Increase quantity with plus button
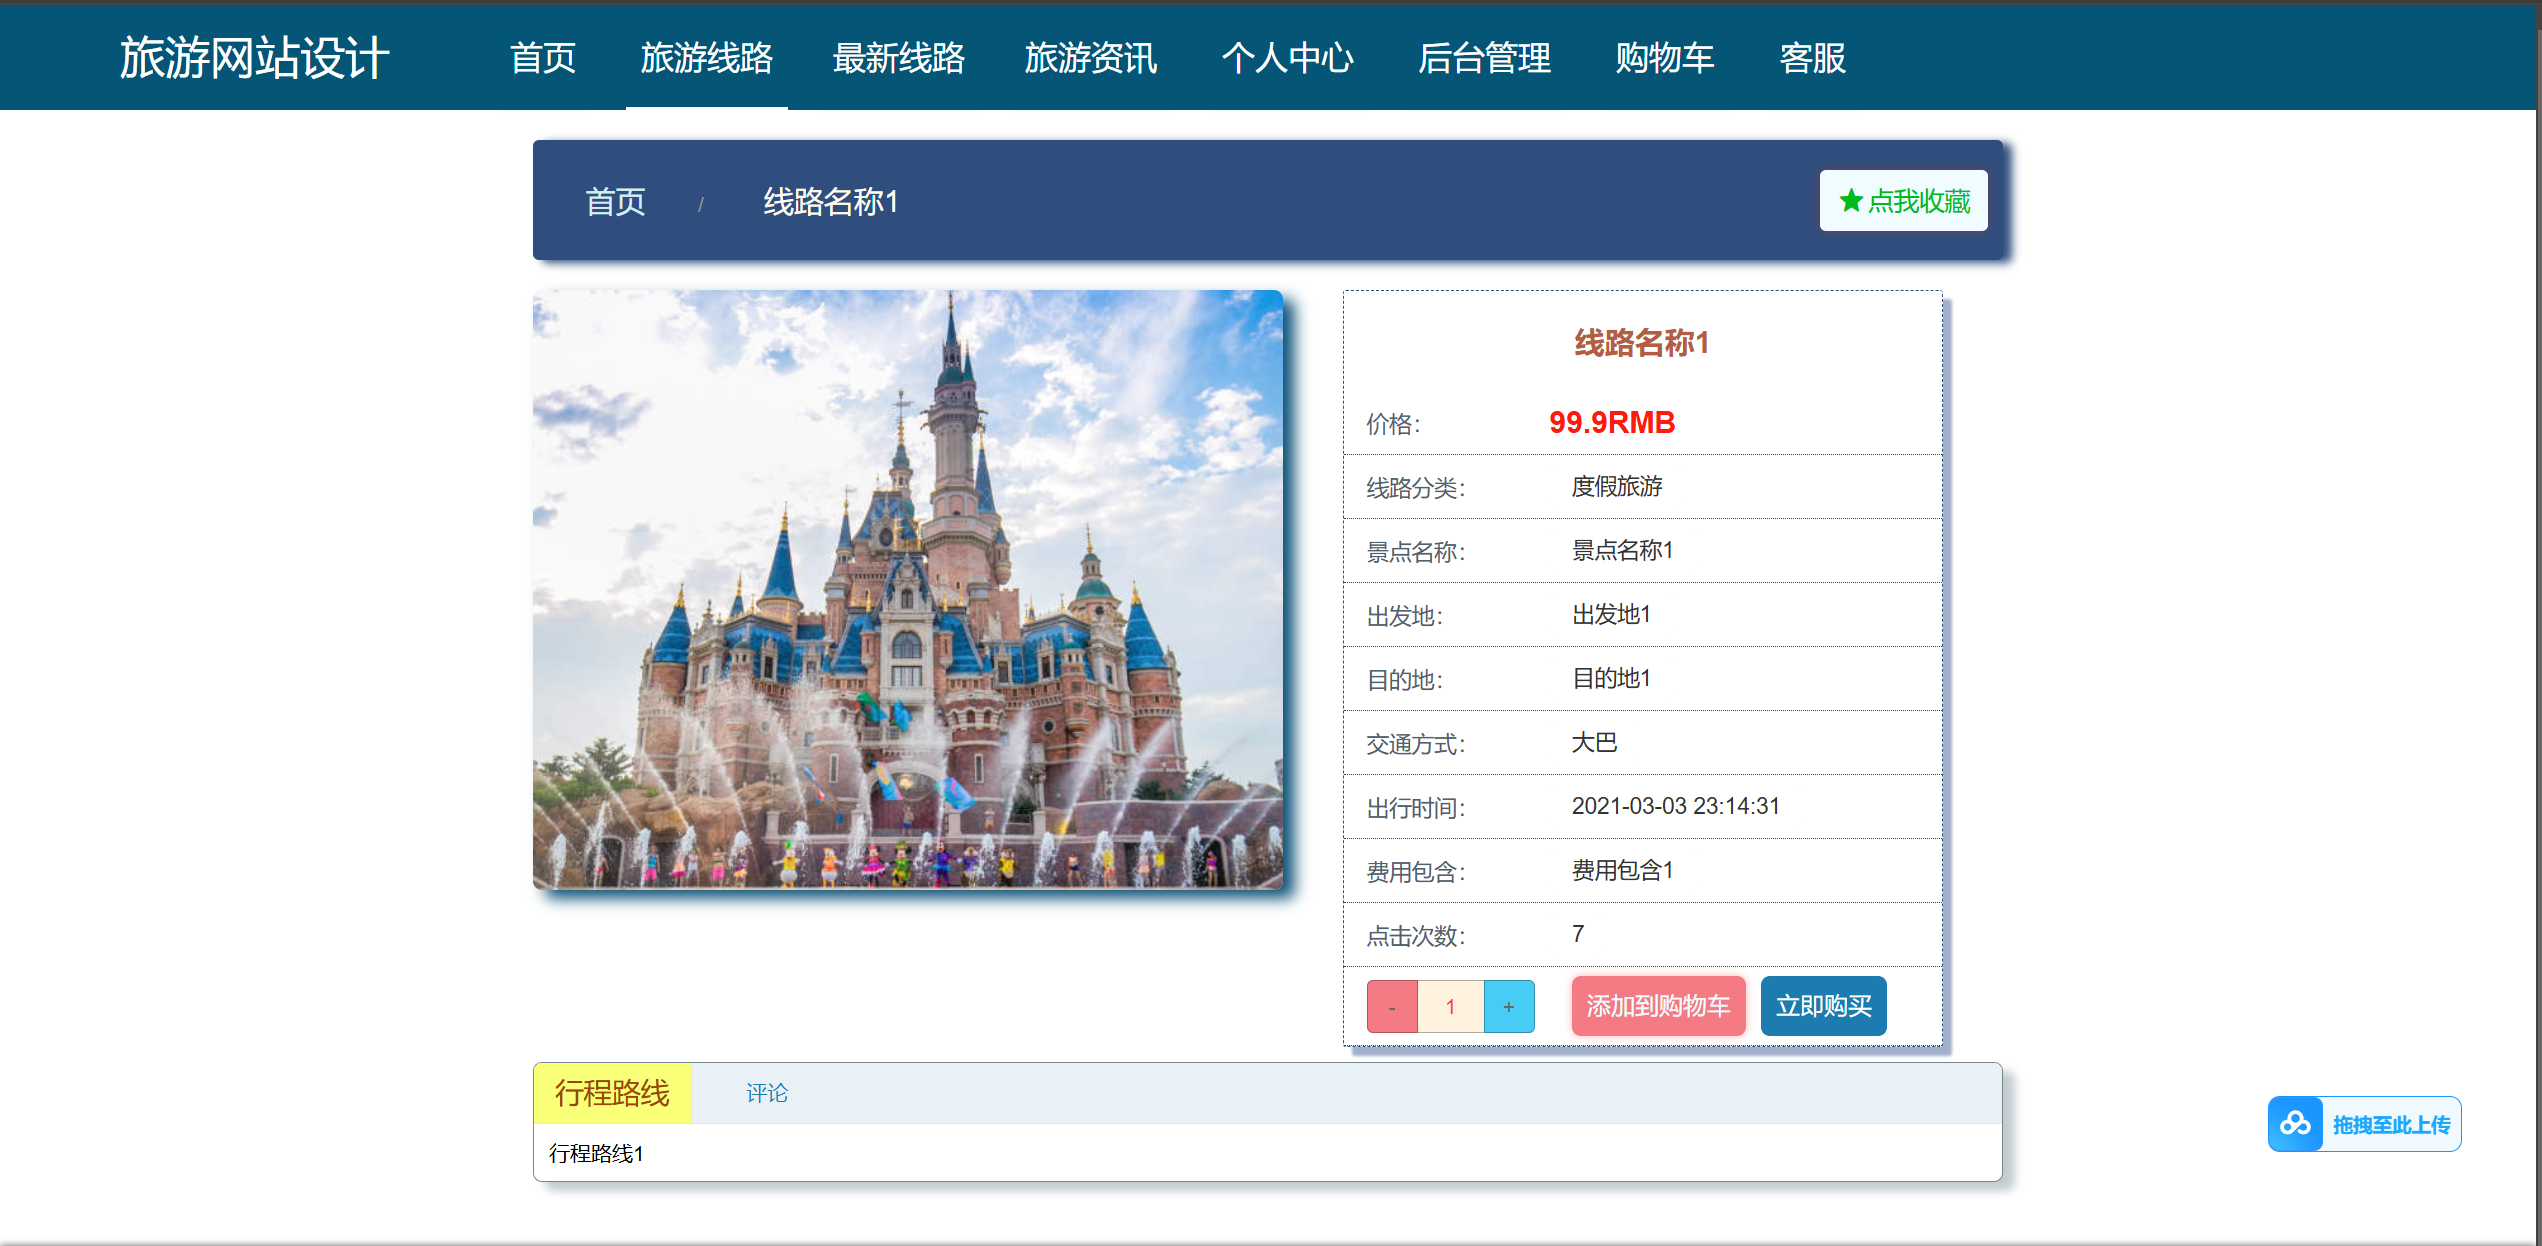 coord(1509,1006)
